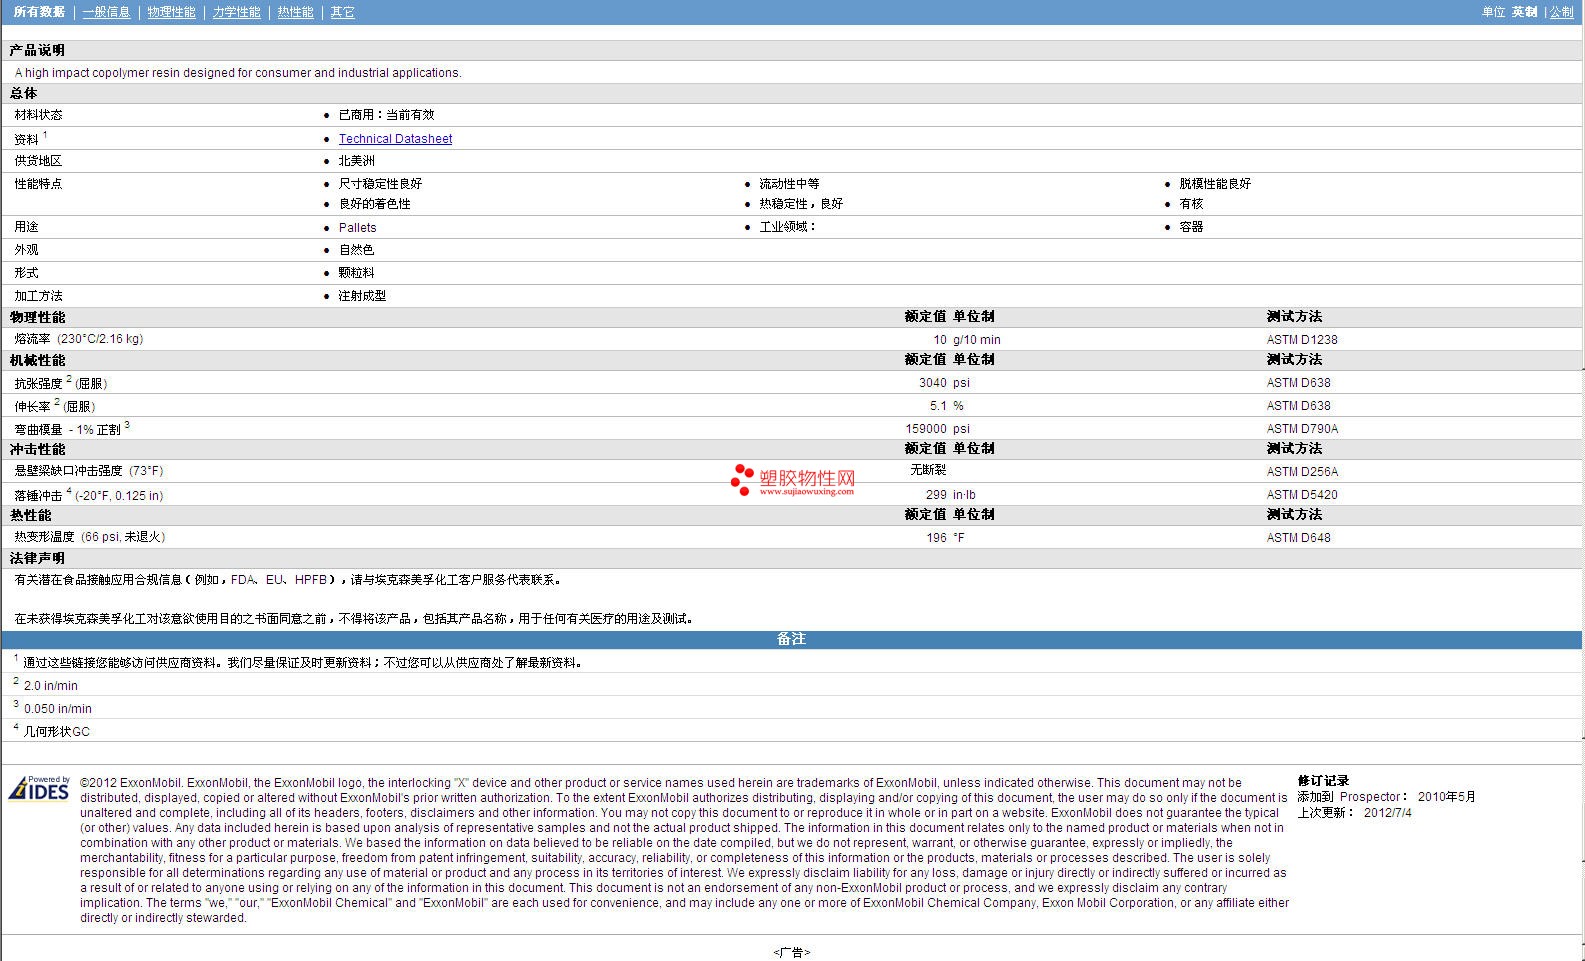1585x961 pixels.
Task: Click the 落锤冲击 row label
Action: [88, 495]
